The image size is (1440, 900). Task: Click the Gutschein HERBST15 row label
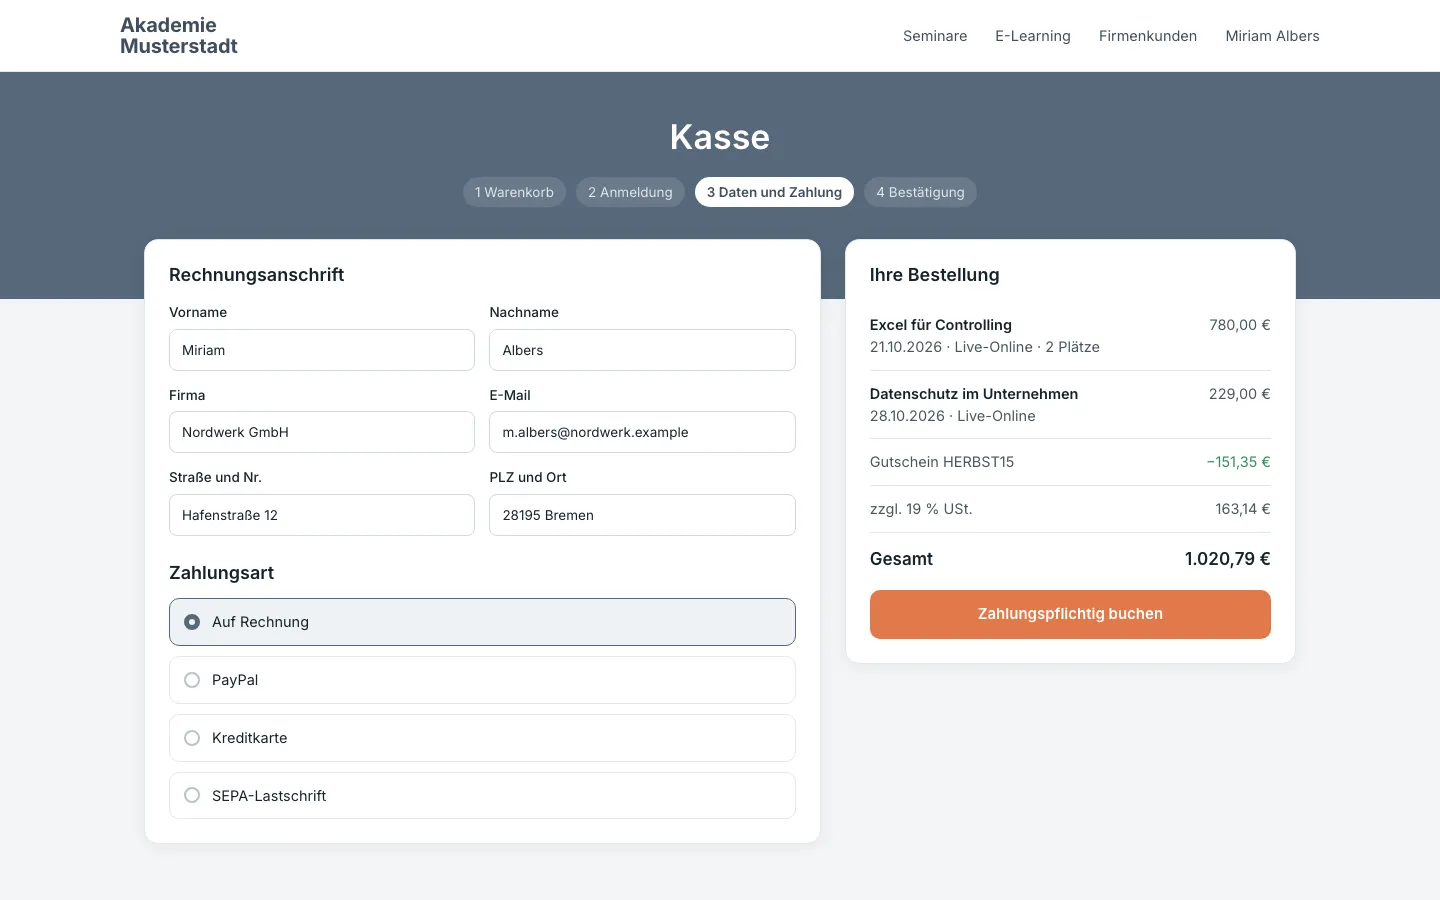(x=942, y=462)
